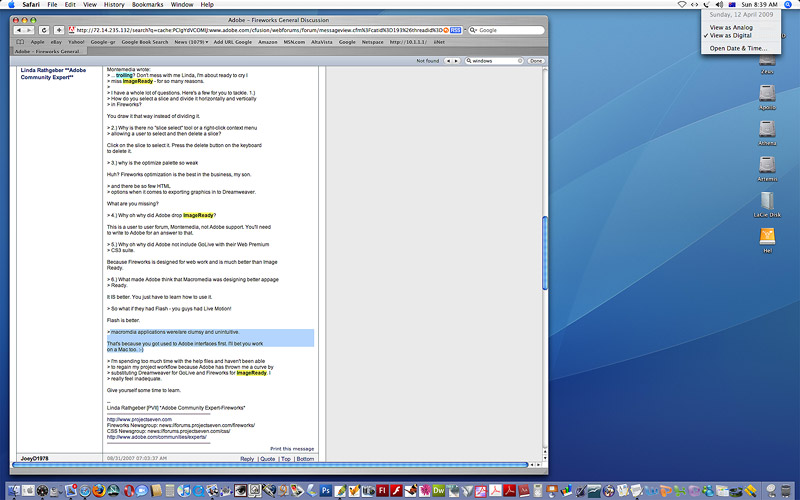Select View as Analog in clock menu

(741, 28)
